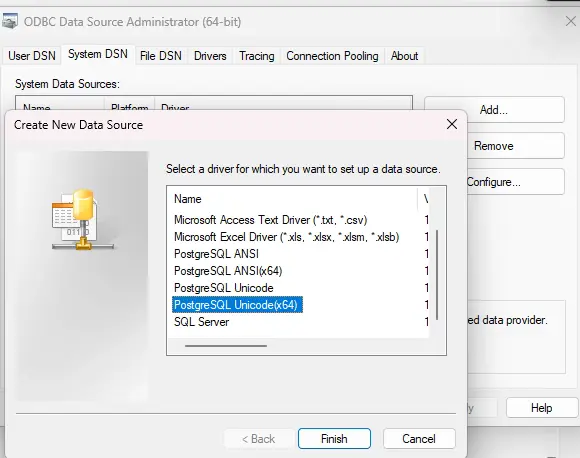Select the PostgreSQL Unicode driver
The width and height of the screenshot is (580, 458).
tap(224, 288)
